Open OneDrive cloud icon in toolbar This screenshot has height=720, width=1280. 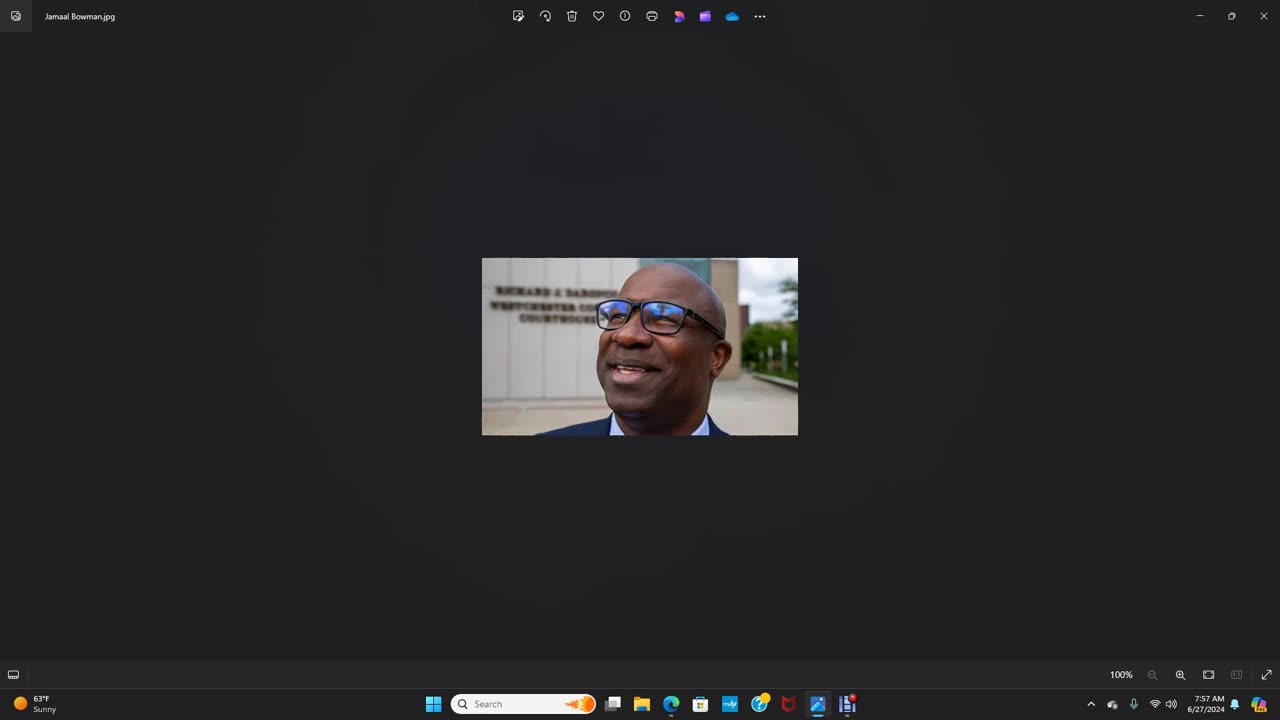click(732, 16)
